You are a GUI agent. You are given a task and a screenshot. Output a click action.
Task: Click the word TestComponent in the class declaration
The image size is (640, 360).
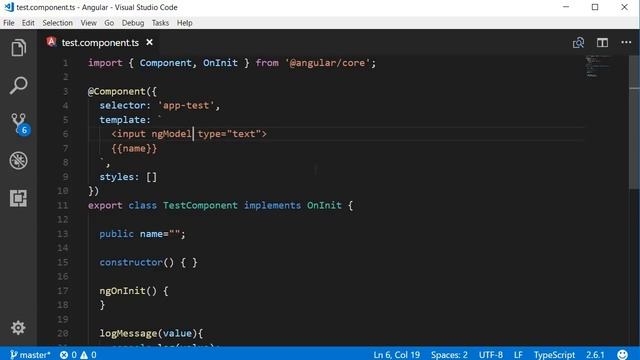200,205
